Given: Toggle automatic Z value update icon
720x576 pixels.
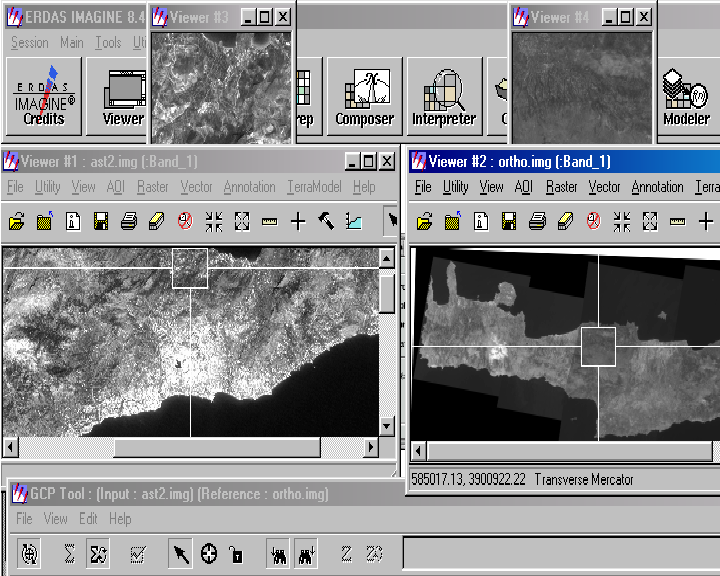Looking at the screenshot, I should click(x=375, y=554).
